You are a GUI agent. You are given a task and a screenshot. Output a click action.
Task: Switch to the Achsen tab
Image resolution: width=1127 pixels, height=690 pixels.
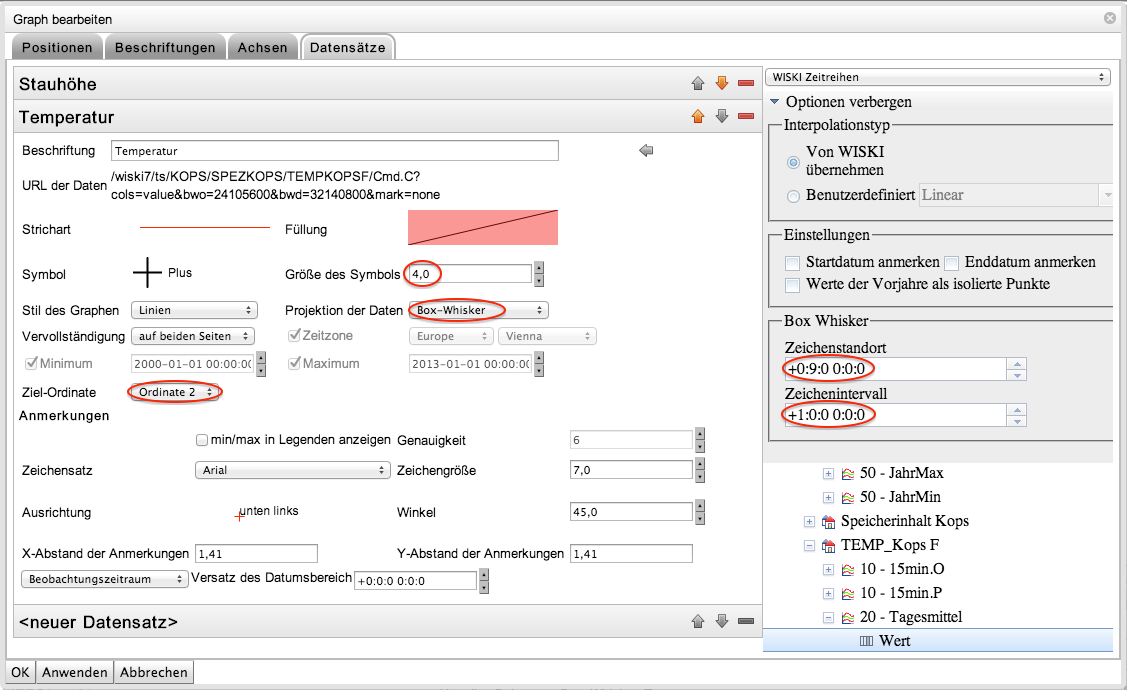262,47
